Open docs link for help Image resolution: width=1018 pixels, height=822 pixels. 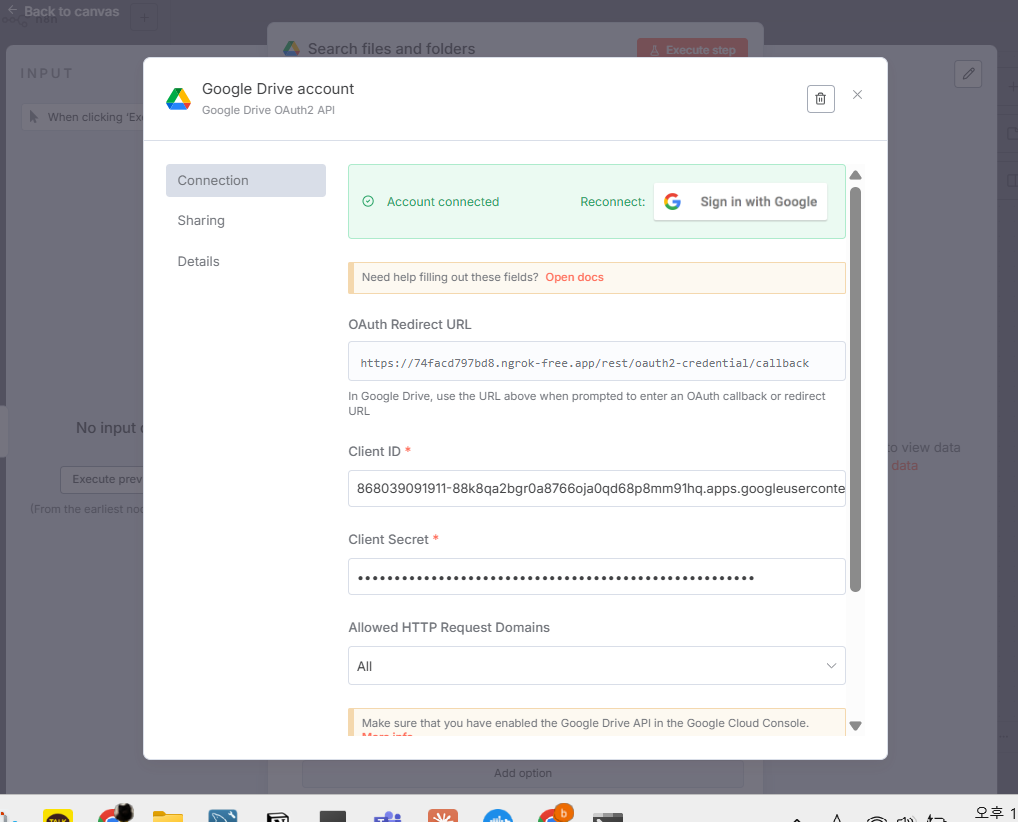(574, 277)
